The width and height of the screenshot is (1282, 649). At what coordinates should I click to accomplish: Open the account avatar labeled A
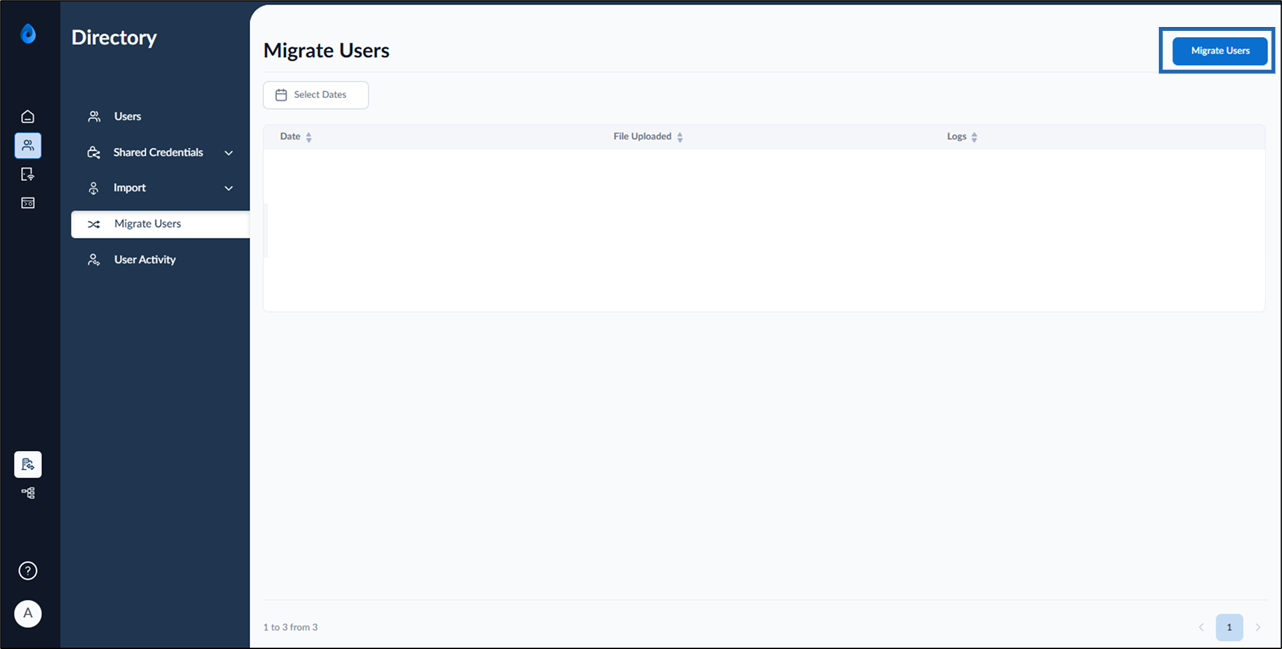click(28, 613)
